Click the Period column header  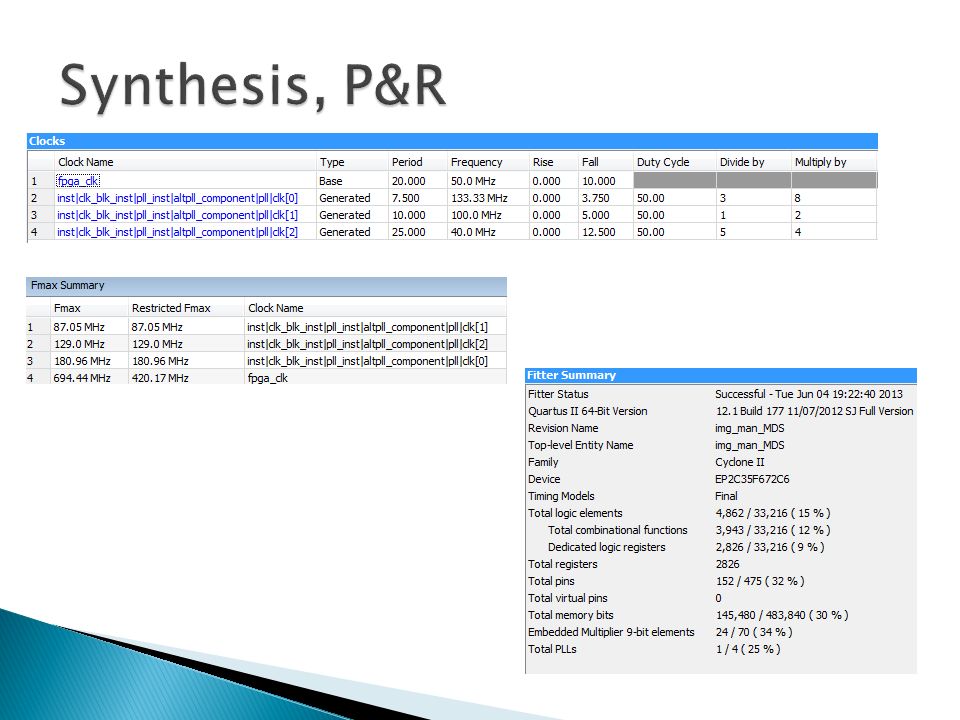[407, 162]
